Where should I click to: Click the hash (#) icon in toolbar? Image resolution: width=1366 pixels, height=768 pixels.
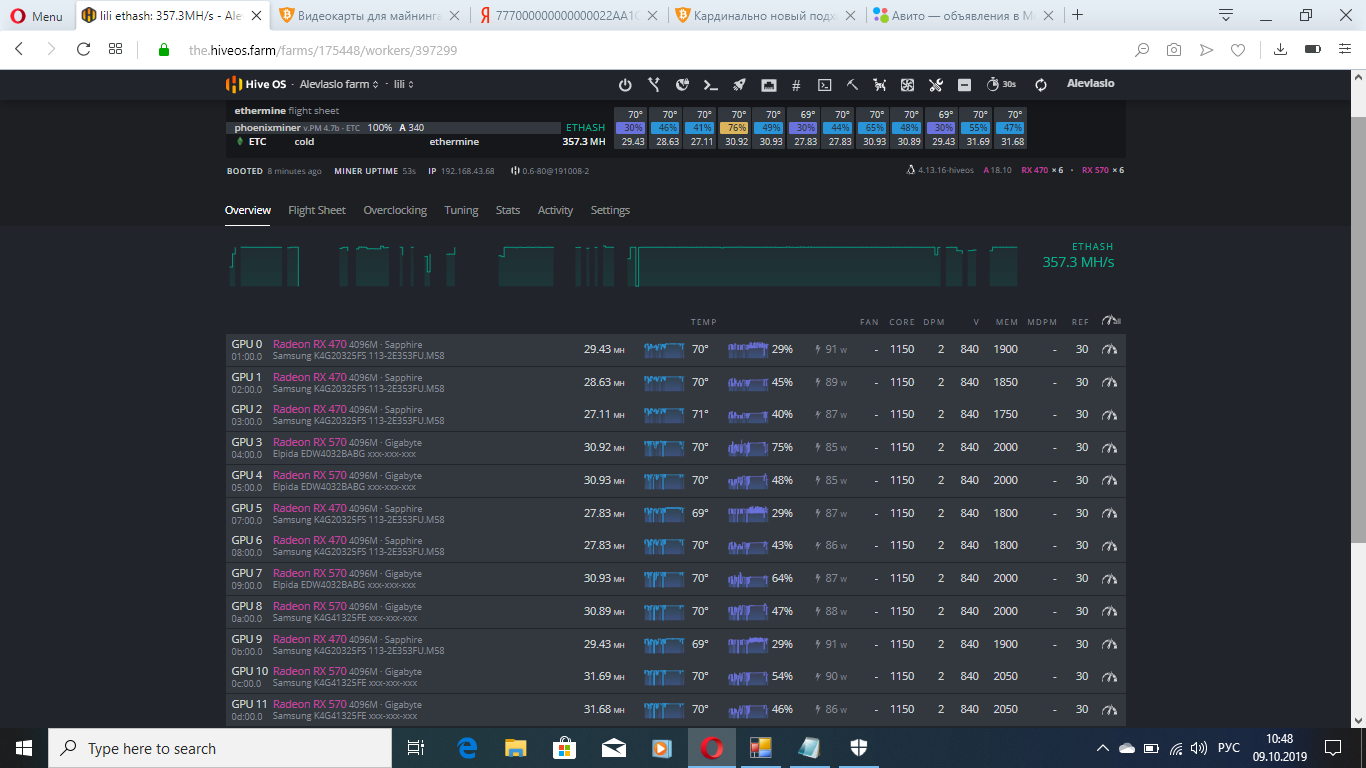click(x=796, y=85)
